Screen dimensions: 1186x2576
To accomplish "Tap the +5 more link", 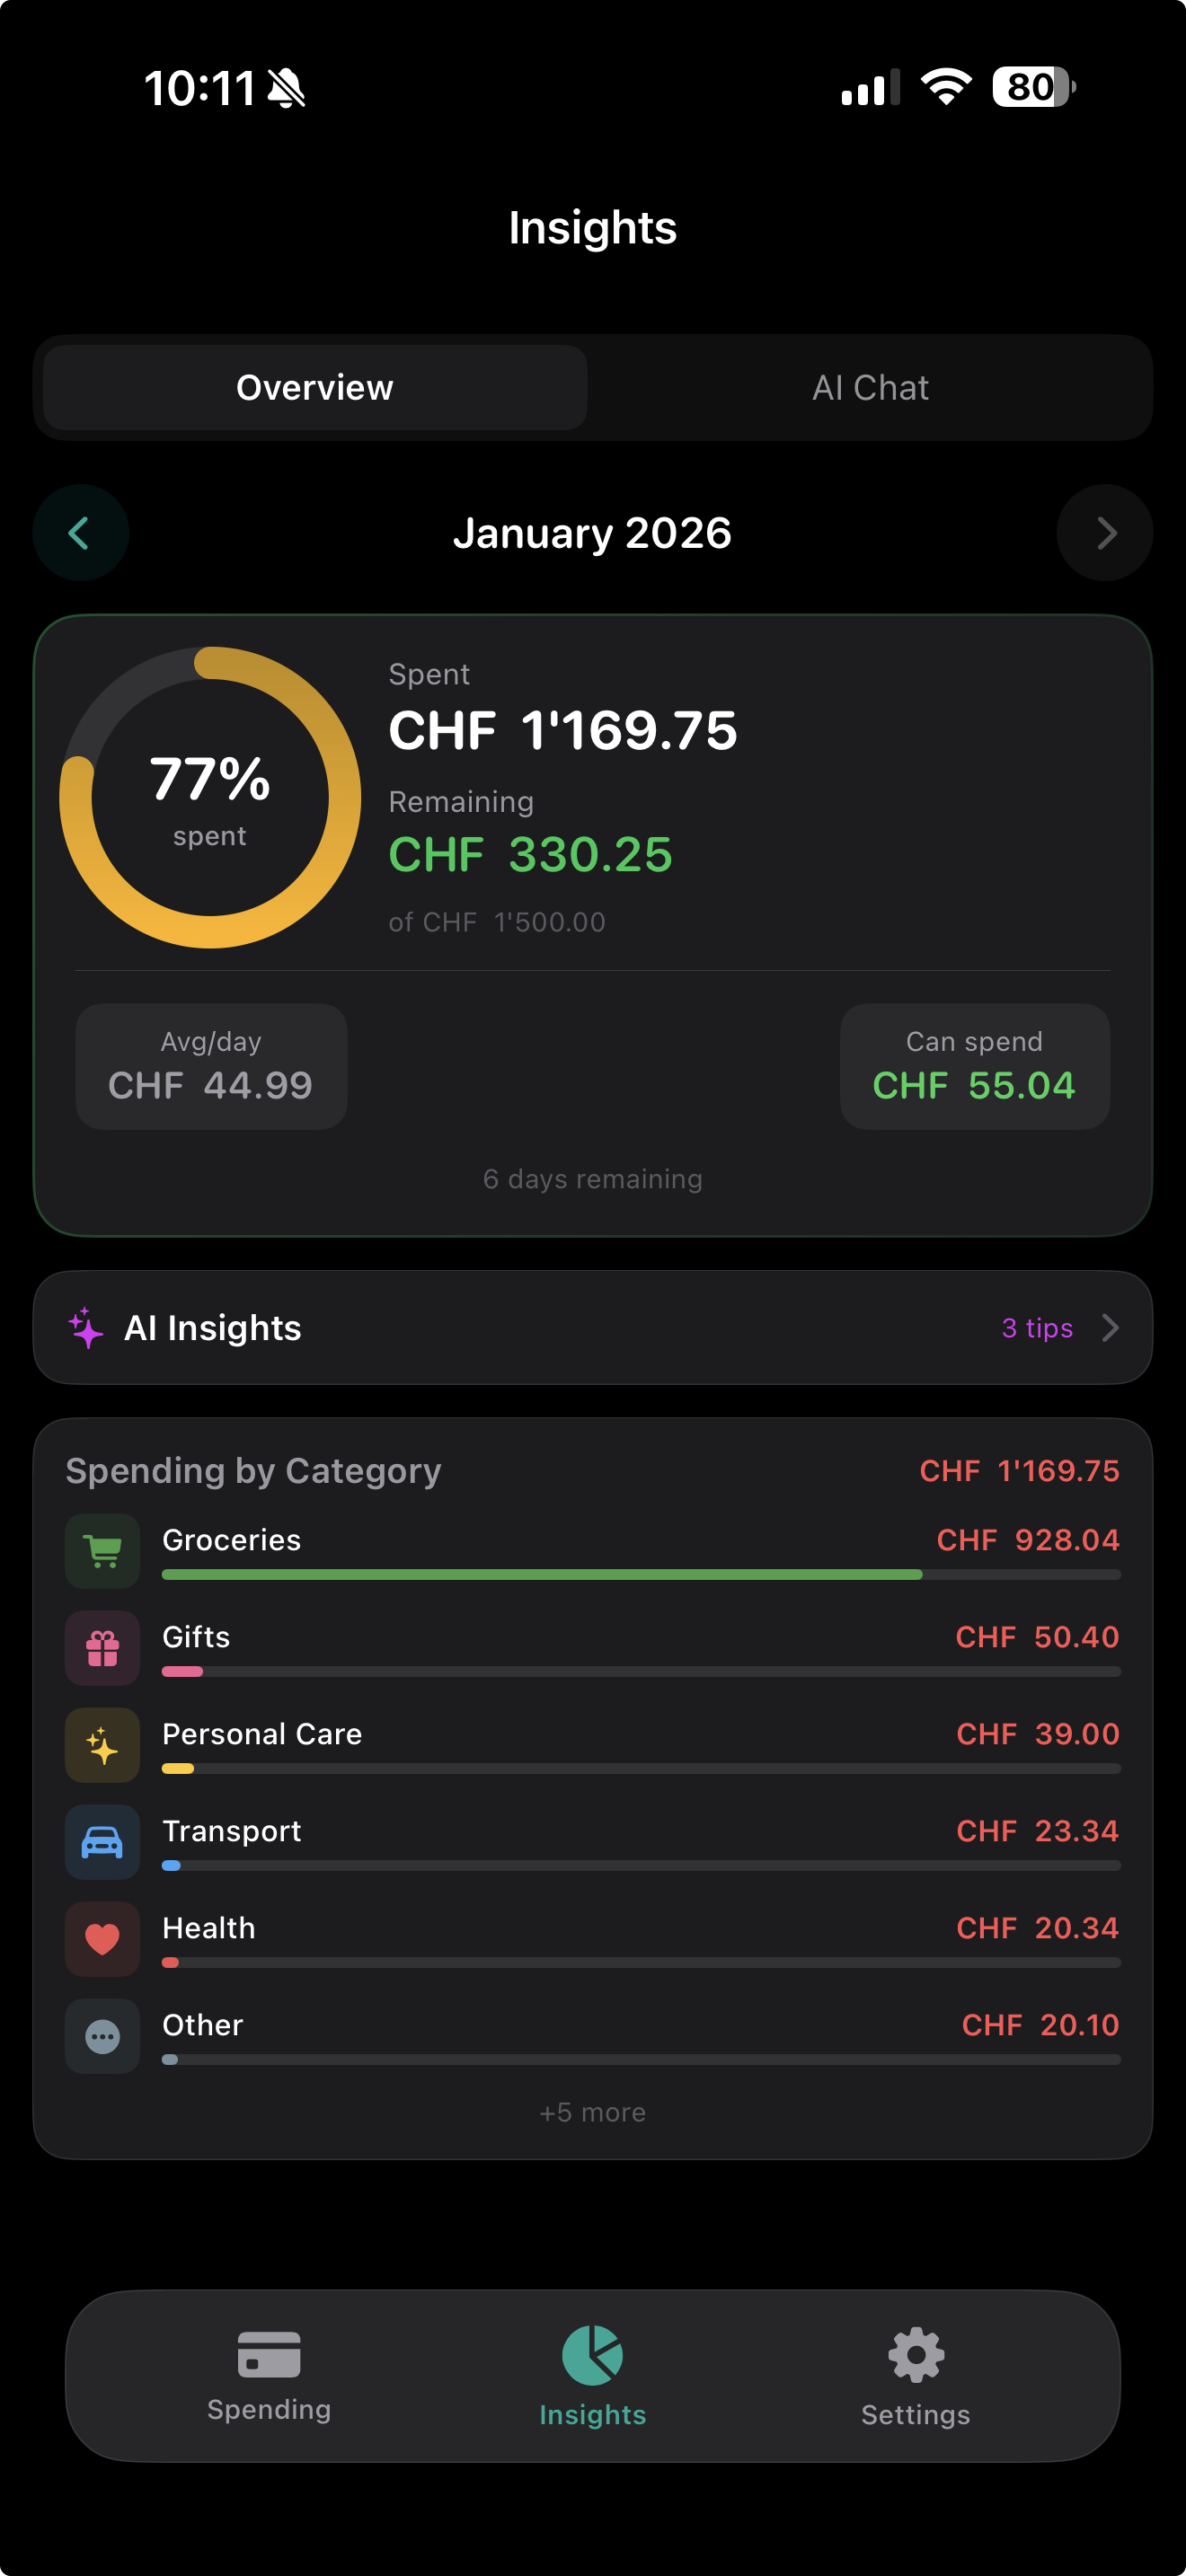I will tap(592, 2111).
